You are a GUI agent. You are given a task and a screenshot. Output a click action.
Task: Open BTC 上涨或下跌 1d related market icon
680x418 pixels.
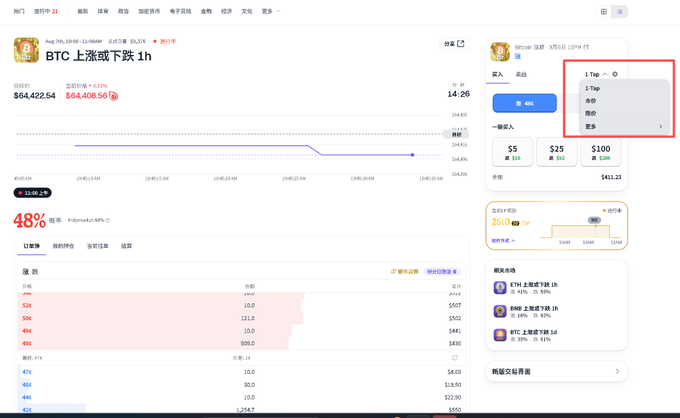click(500, 335)
